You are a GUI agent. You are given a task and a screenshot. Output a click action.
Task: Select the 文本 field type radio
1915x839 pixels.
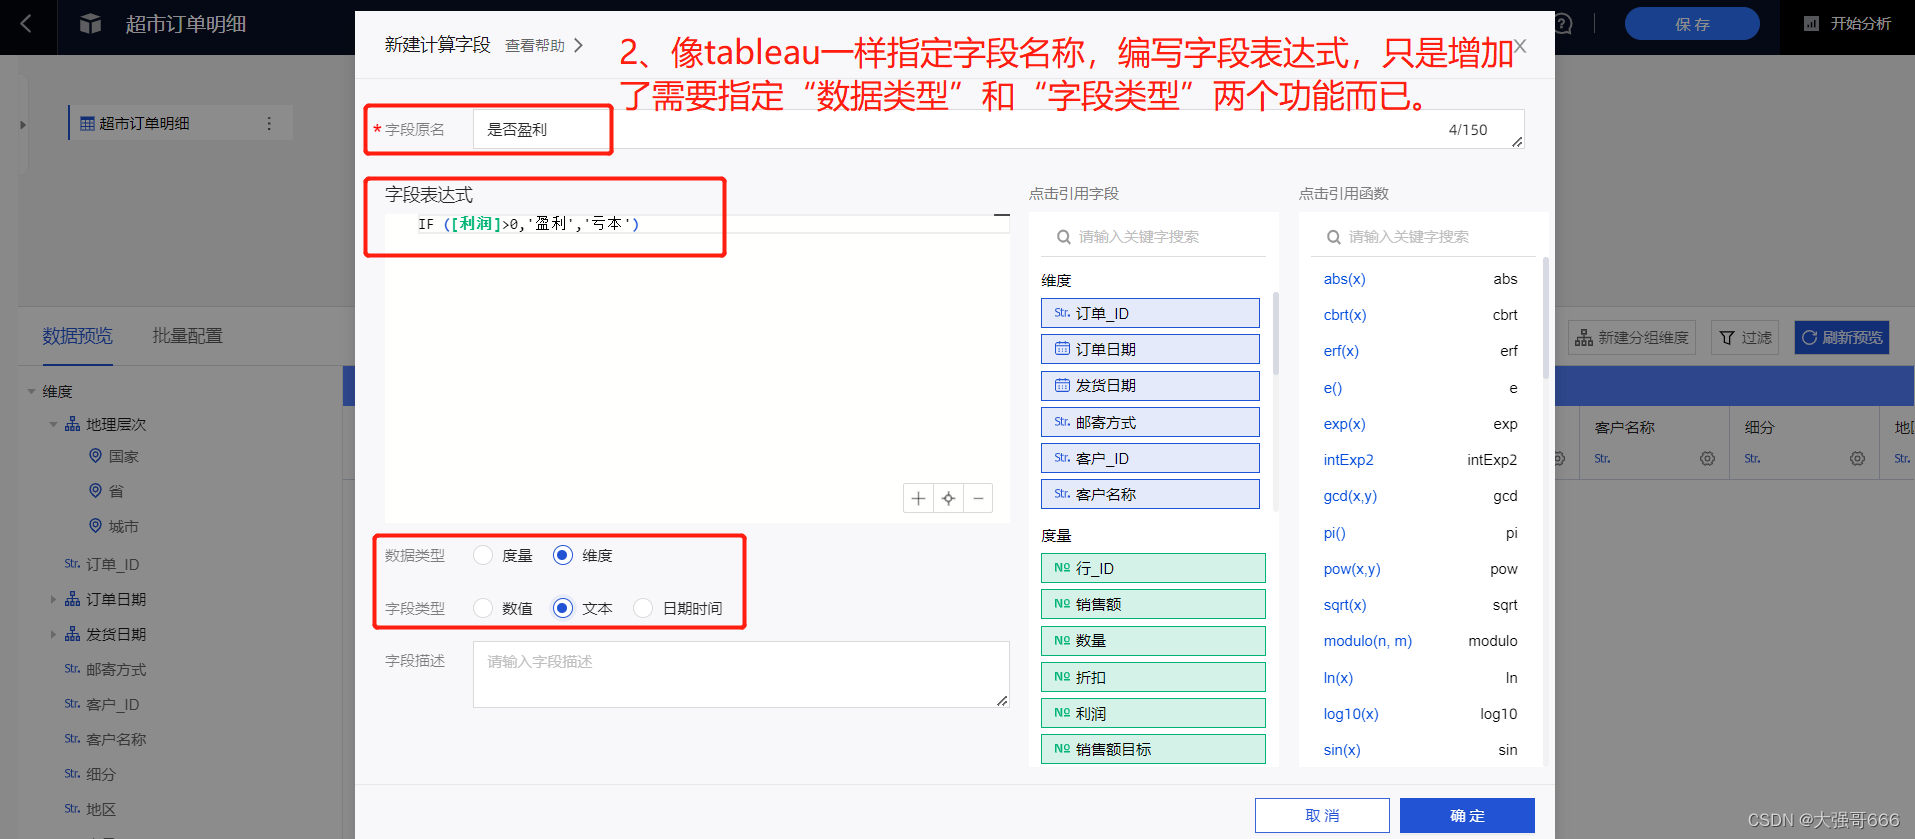[563, 608]
